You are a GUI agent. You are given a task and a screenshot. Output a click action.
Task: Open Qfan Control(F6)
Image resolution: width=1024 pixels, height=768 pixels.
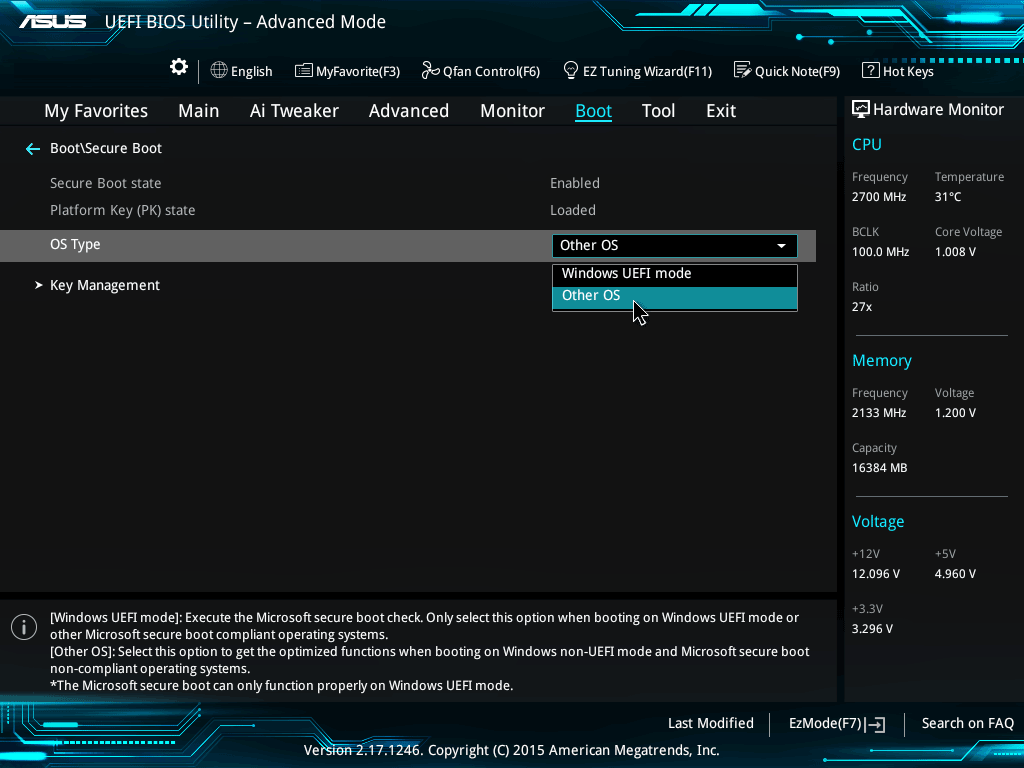point(481,71)
